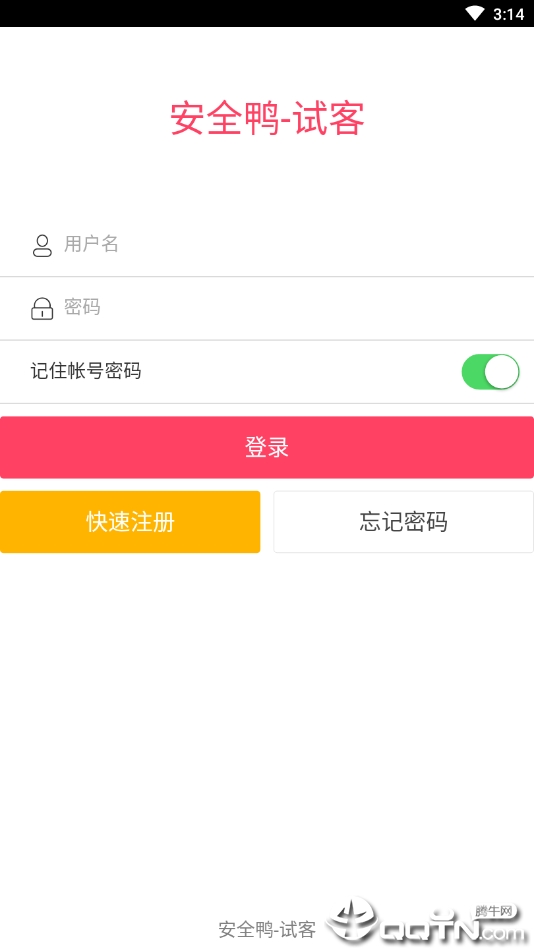Focus the 用户名 input field
The image size is (534, 949).
267,245
